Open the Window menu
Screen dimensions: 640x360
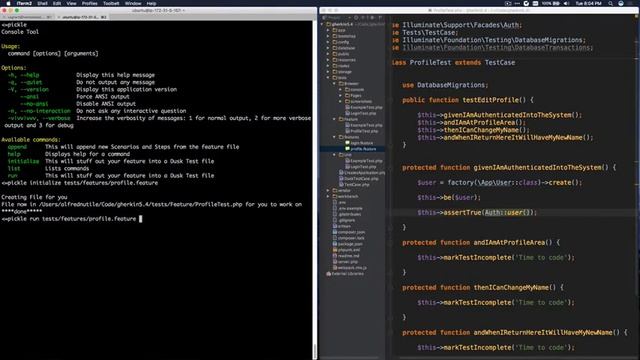(133, 3)
